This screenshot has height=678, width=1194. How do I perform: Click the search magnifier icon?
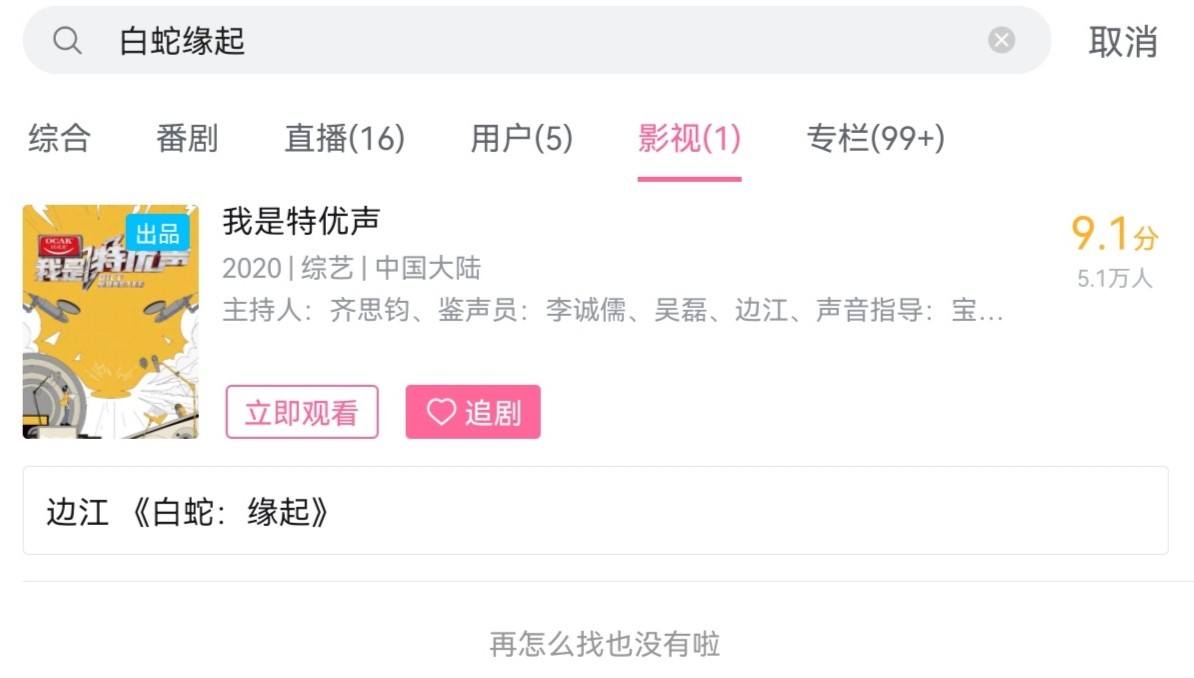tap(67, 41)
